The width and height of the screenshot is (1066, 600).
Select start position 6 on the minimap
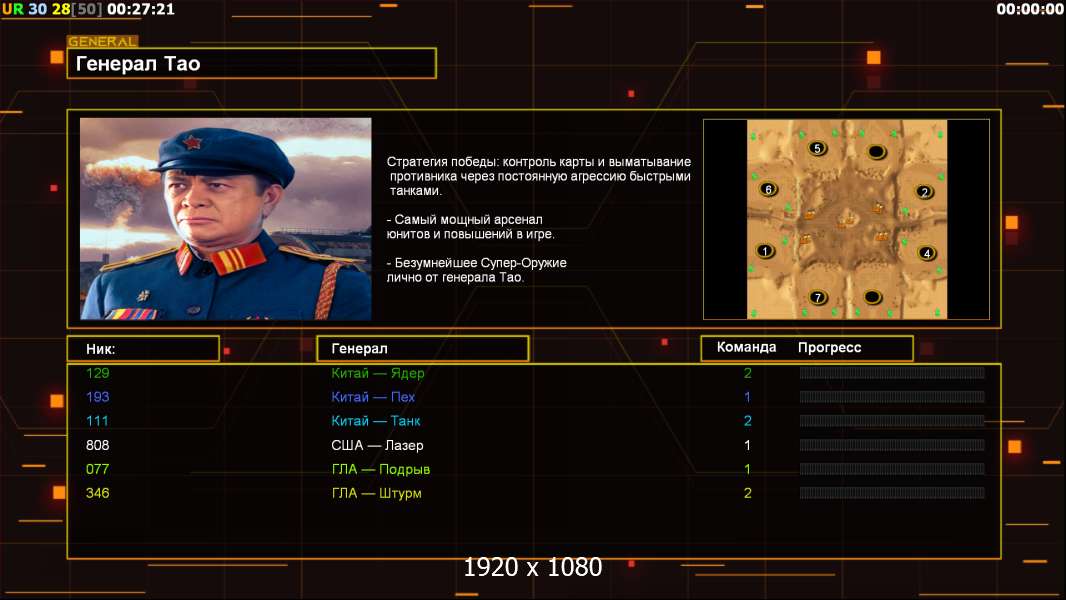pos(768,190)
